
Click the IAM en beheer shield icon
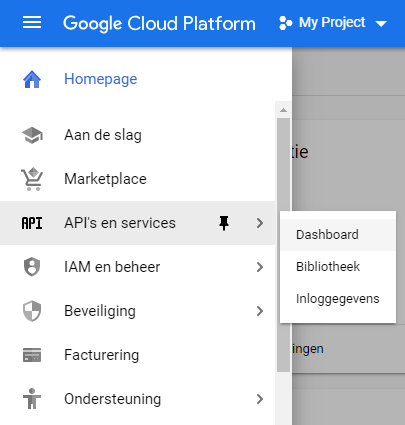click(x=32, y=267)
